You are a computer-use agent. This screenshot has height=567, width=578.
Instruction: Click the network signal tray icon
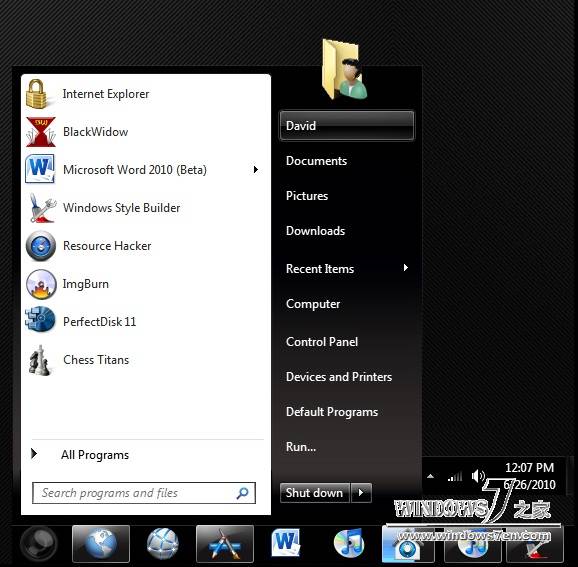[x=455, y=477]
